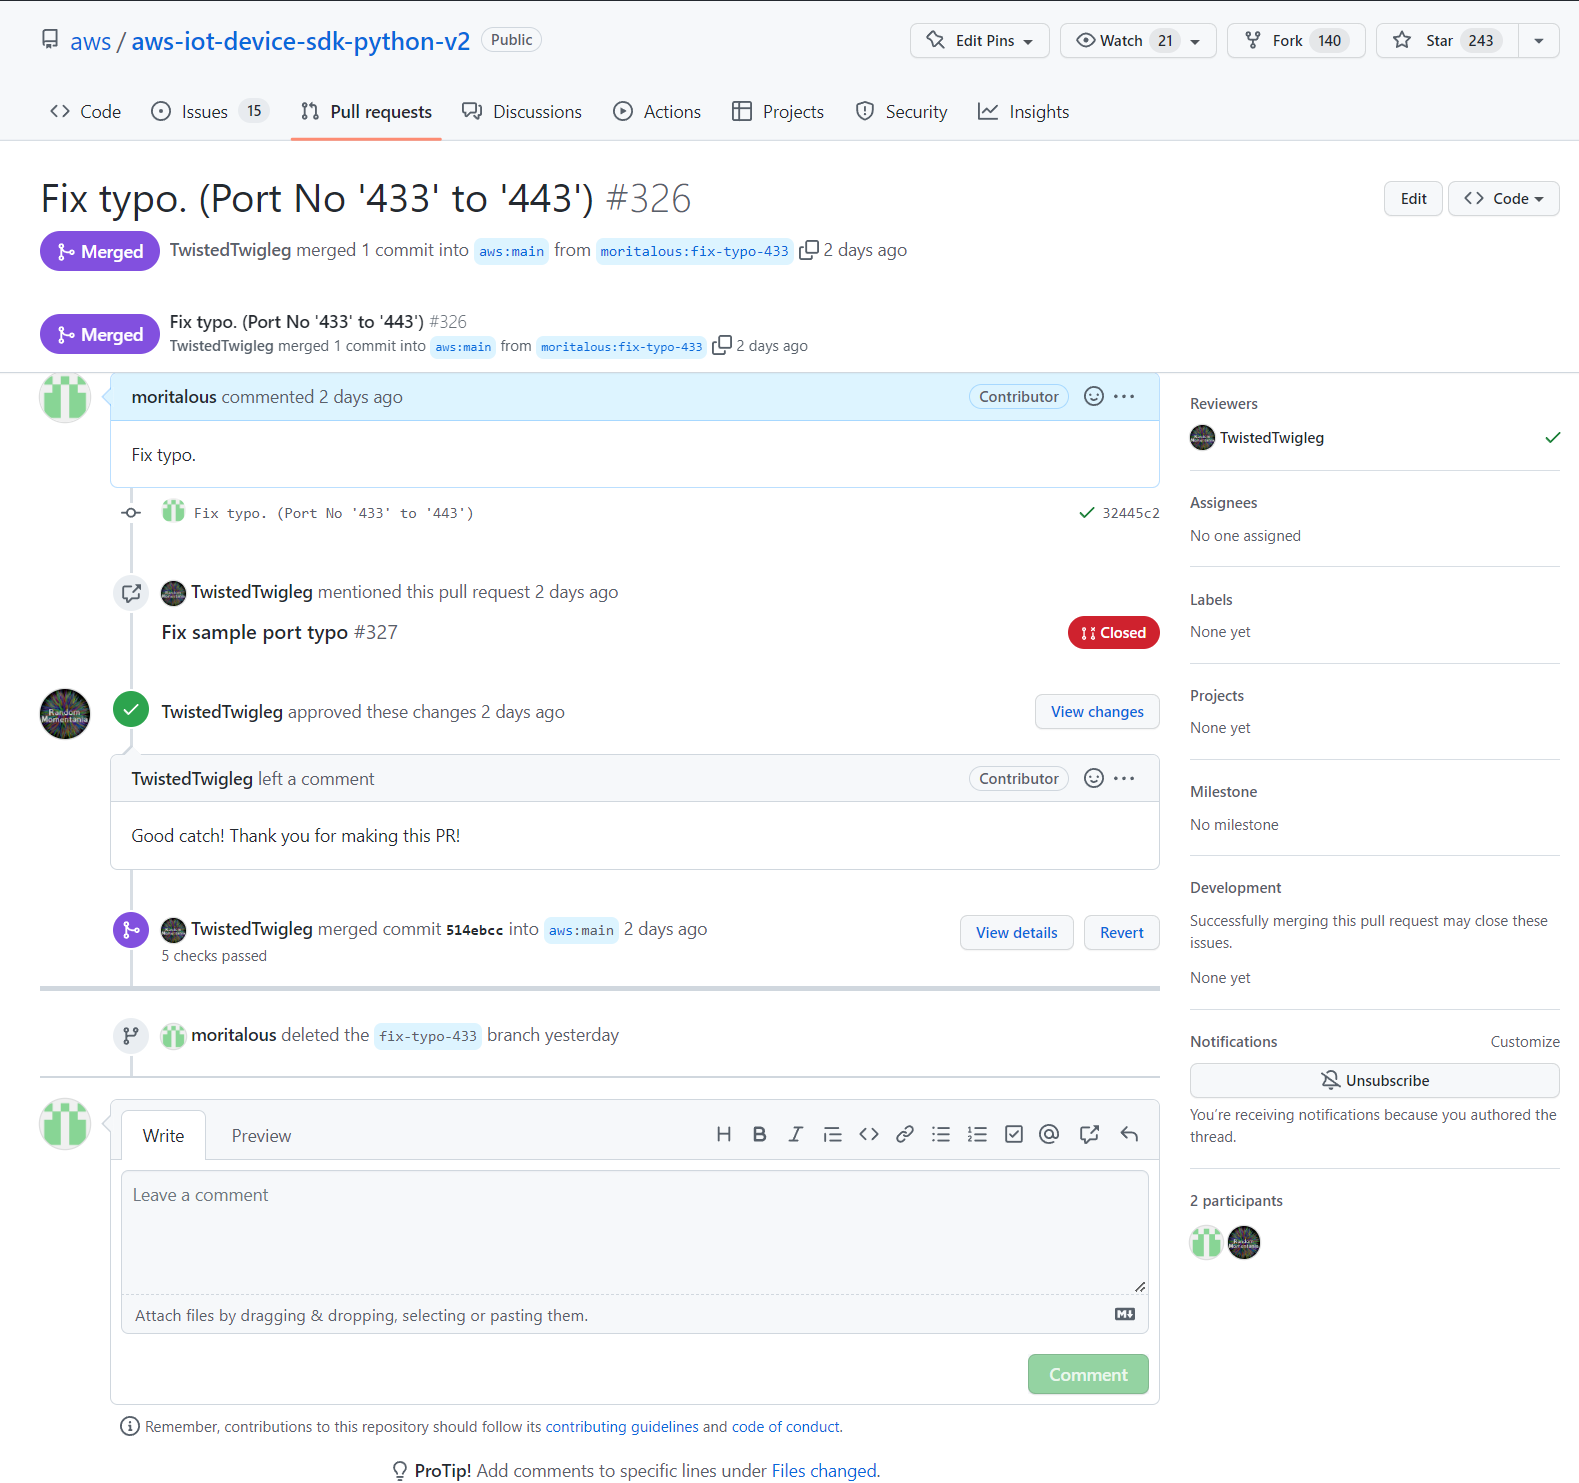Switch to the Preview tab
Image resolution: width=1579 pixels, height=1483 pixels.
pos(261,1136)
